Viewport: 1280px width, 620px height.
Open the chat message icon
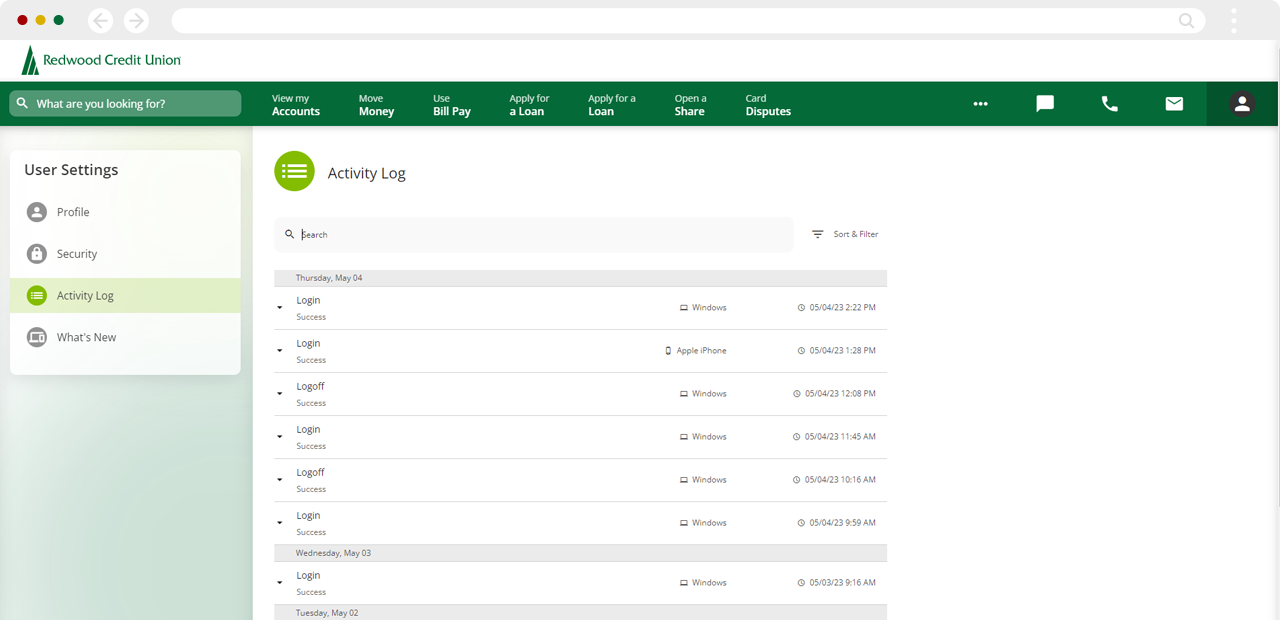(x=1045, y=104)
